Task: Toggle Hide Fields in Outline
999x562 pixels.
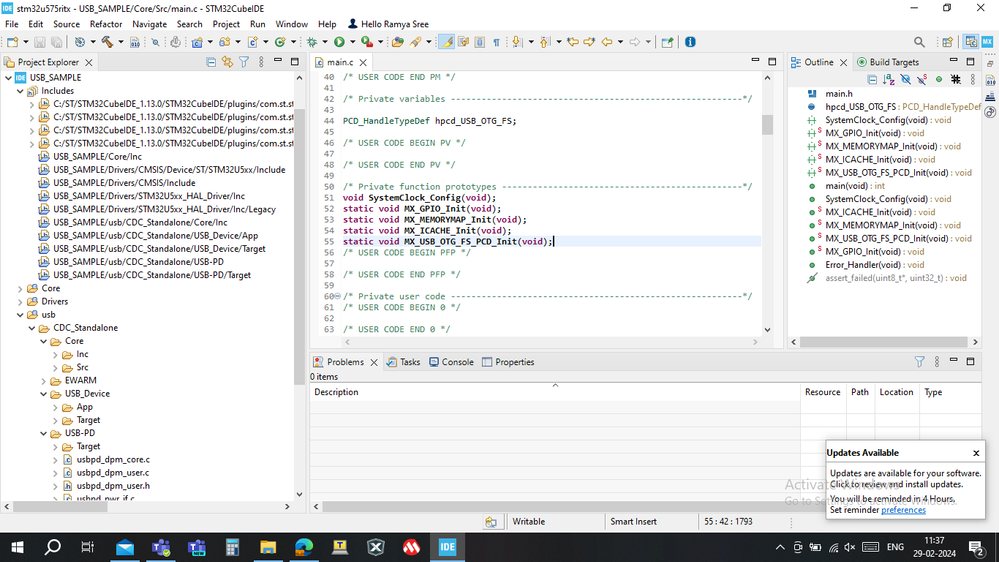Action: (905, 79)
